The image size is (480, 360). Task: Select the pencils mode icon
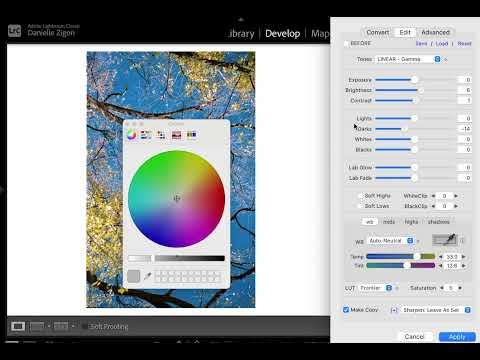click(x=191, y=135)
